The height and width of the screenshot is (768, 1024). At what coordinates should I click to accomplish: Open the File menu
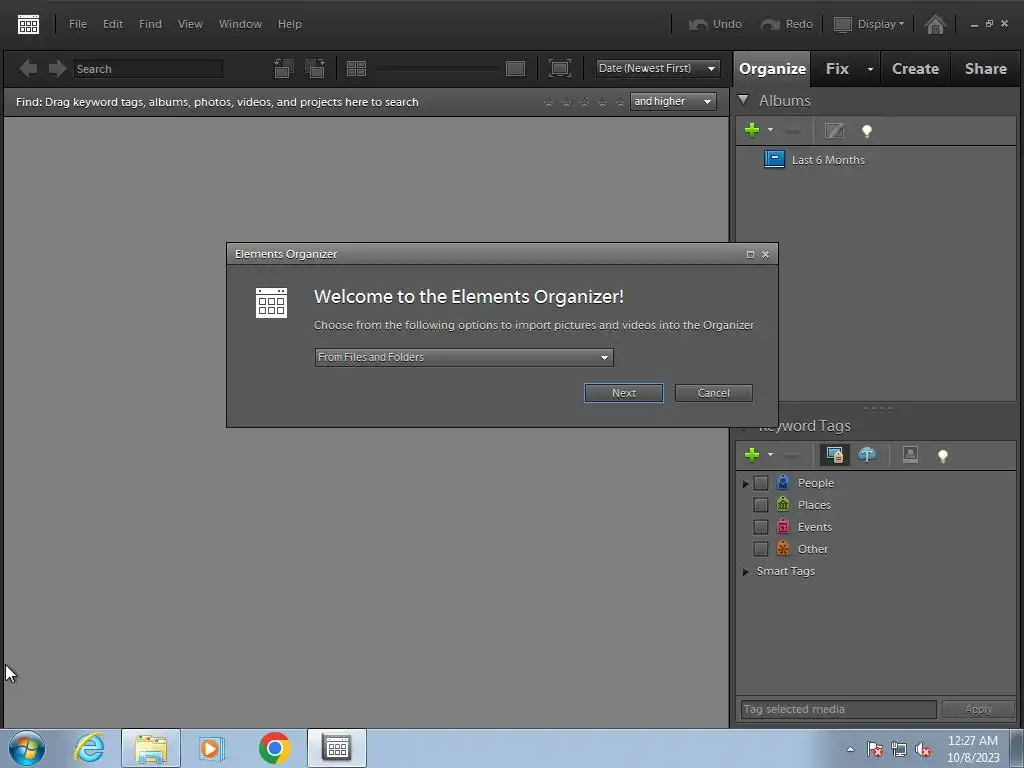point(78,24)
